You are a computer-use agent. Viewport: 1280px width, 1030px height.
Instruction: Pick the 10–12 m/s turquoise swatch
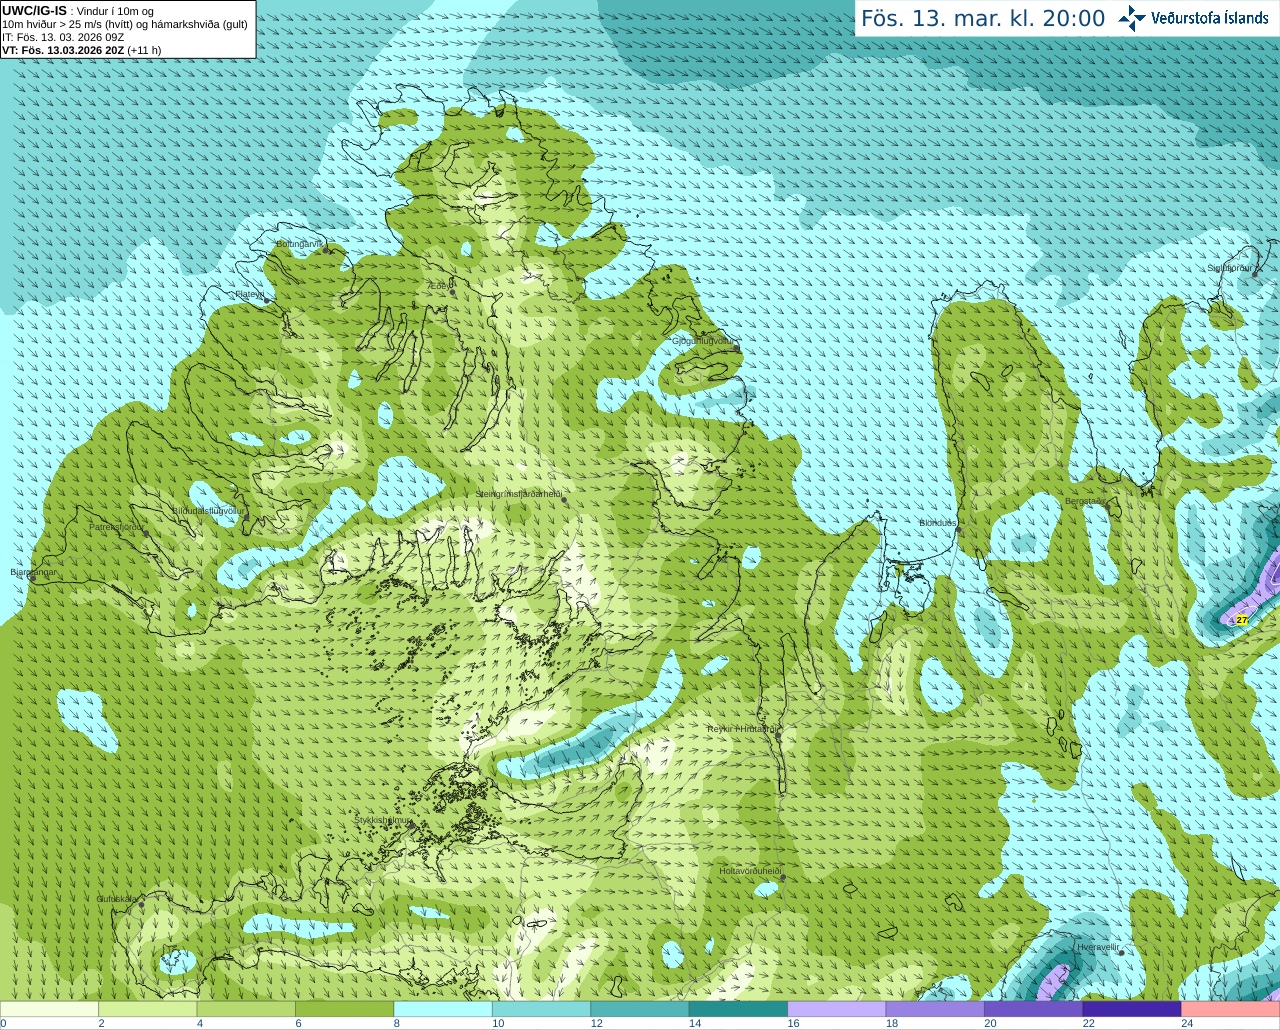541,1009
